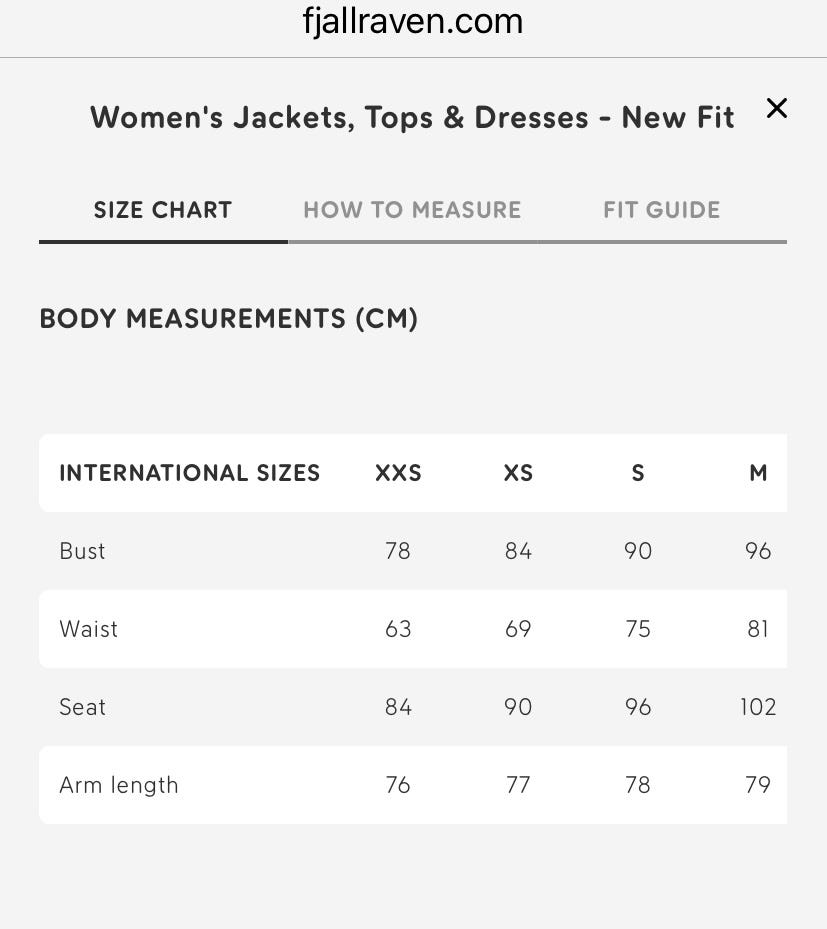Image resolution: width=827 pixels, height=929 pixels.
Task: Click the Women's Jackets dialog title
Action: [412, 117]
